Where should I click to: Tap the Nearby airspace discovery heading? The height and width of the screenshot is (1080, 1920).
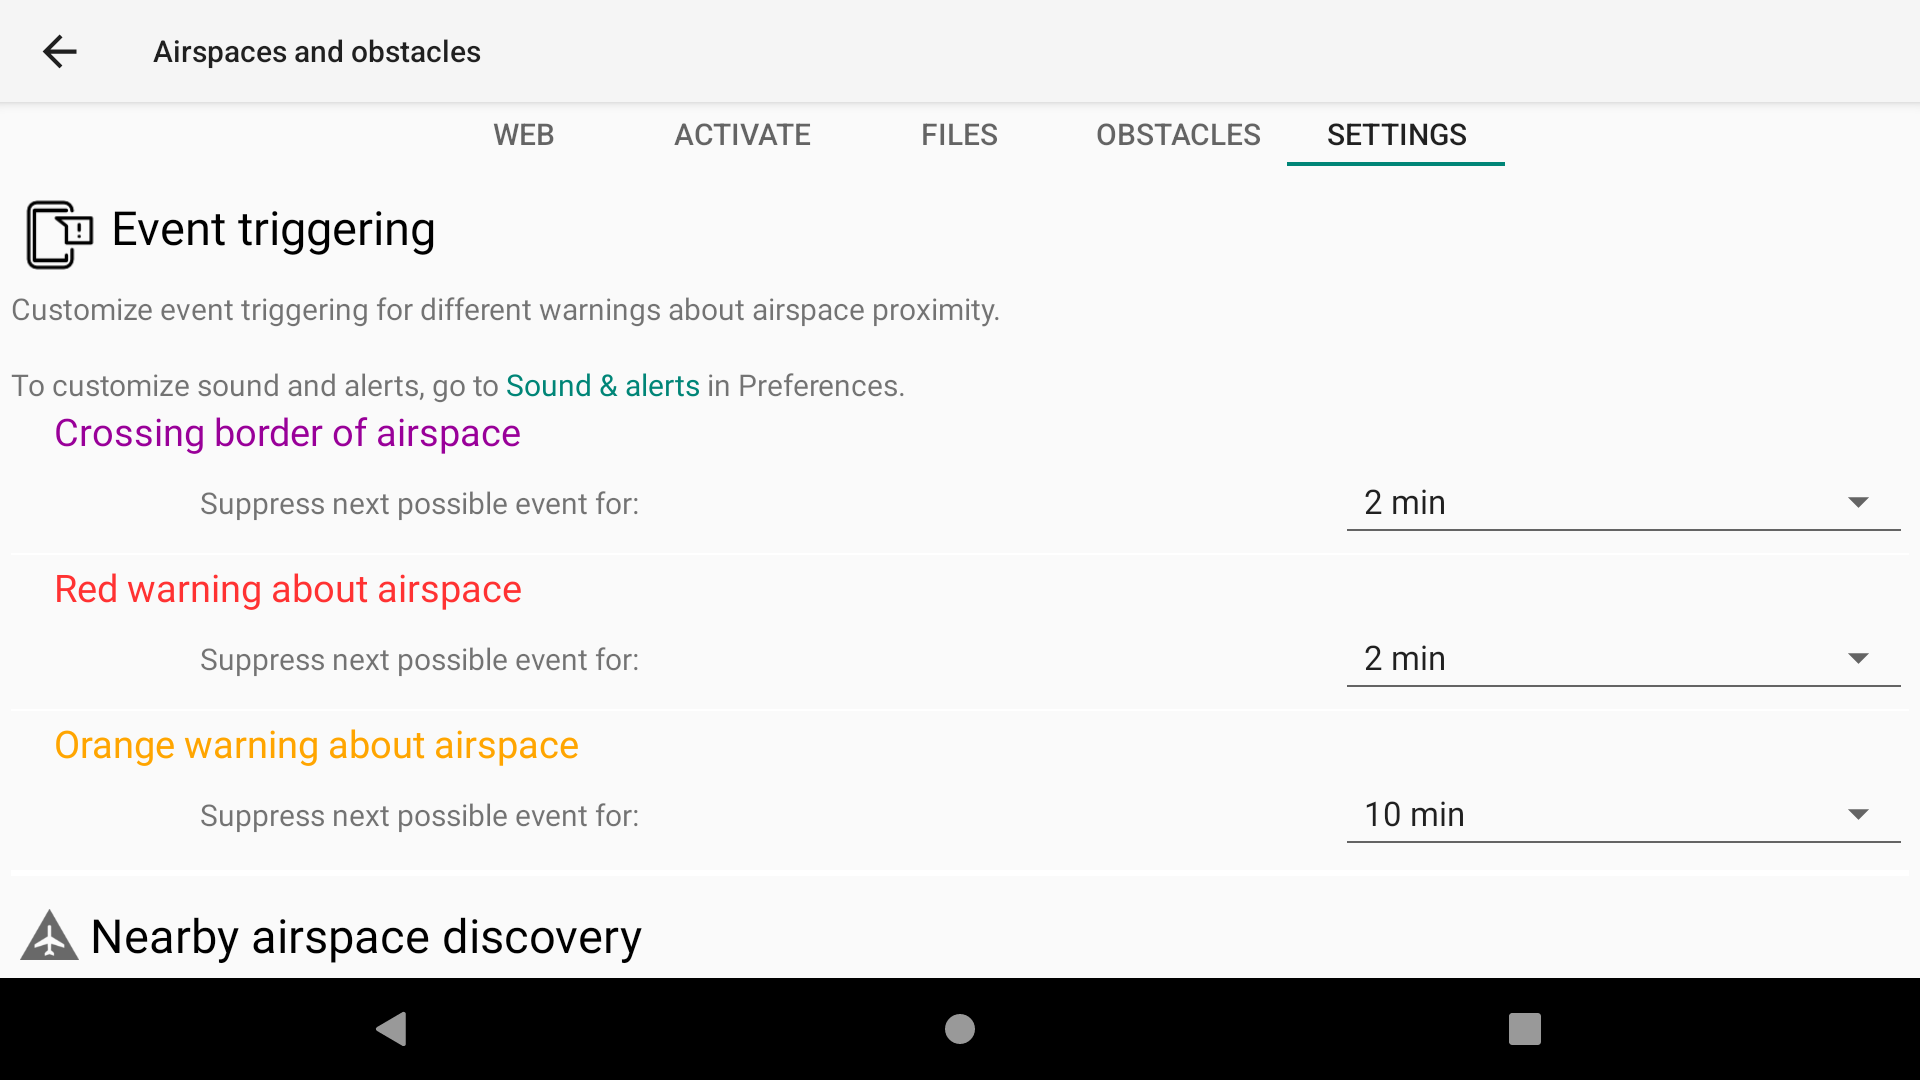(366, 937)
